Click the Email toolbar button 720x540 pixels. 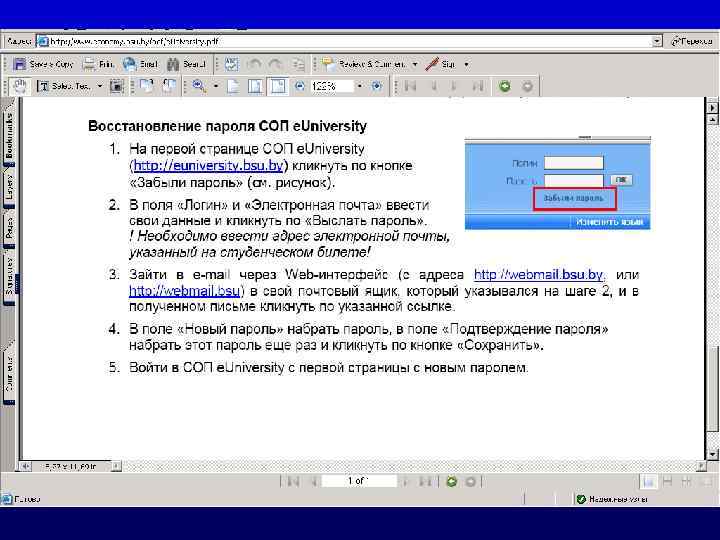point(141,64)
